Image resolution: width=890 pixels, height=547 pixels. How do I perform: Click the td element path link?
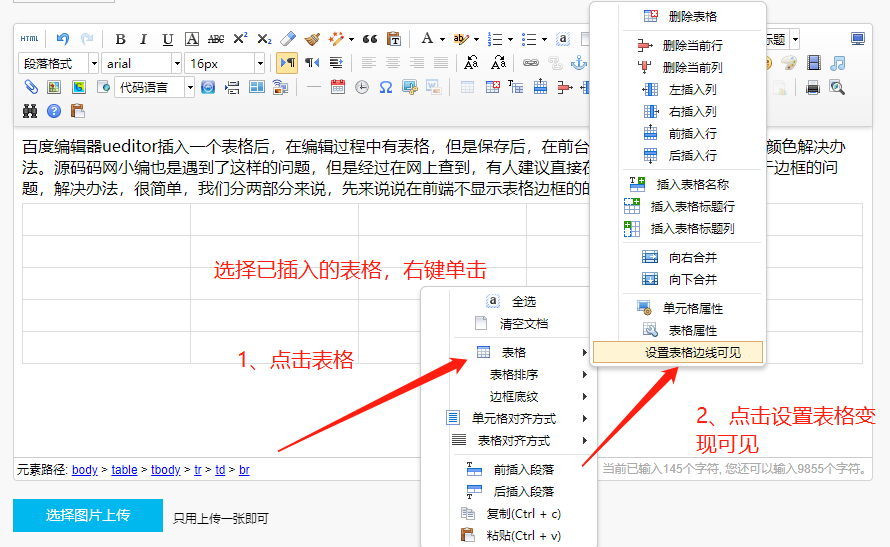220,470
